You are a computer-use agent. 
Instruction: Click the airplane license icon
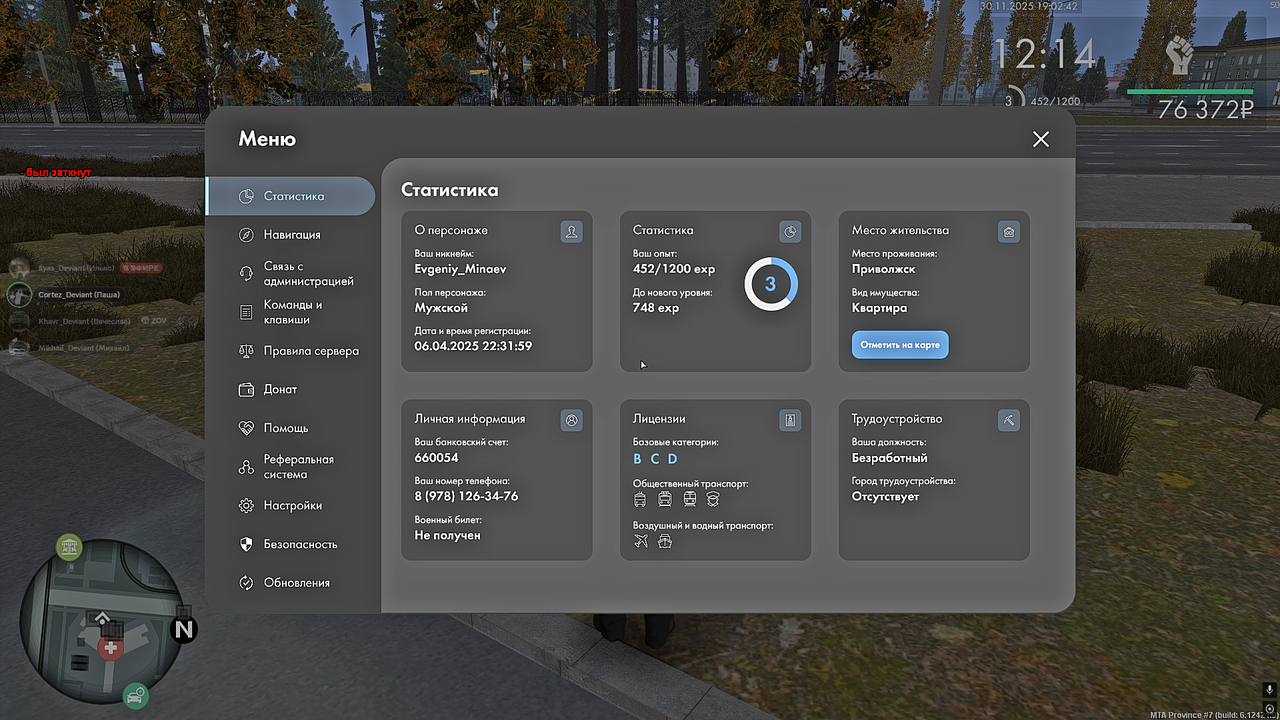[641, 541]
